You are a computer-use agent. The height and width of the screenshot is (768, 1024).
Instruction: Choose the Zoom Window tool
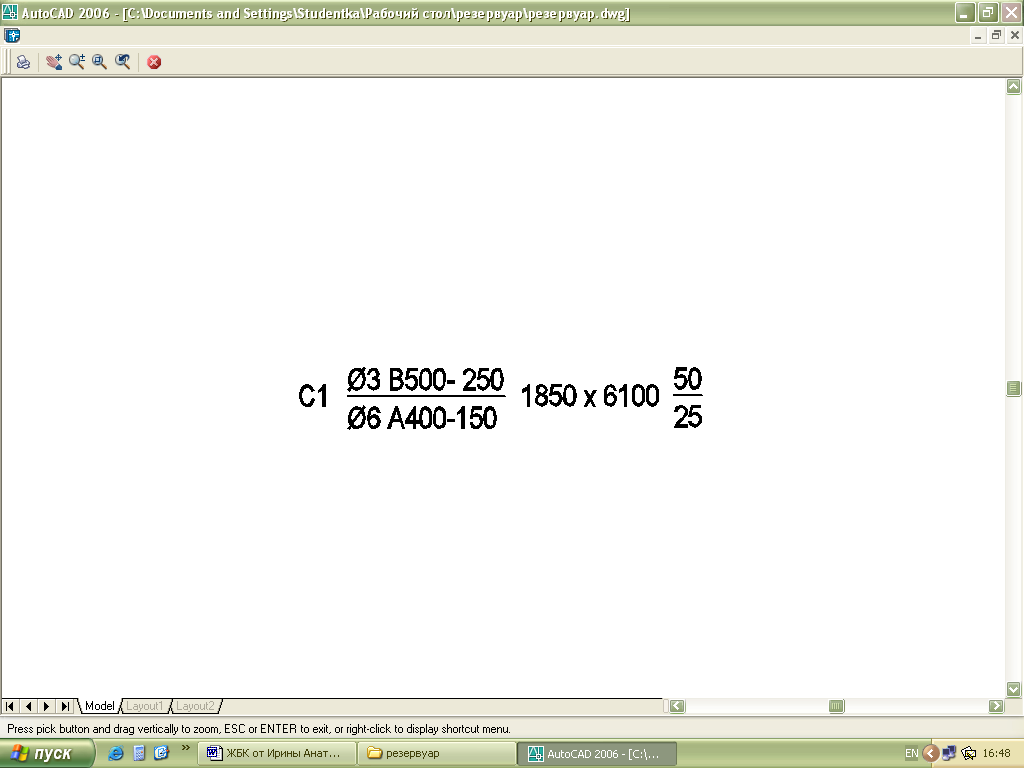coord(99,62)
